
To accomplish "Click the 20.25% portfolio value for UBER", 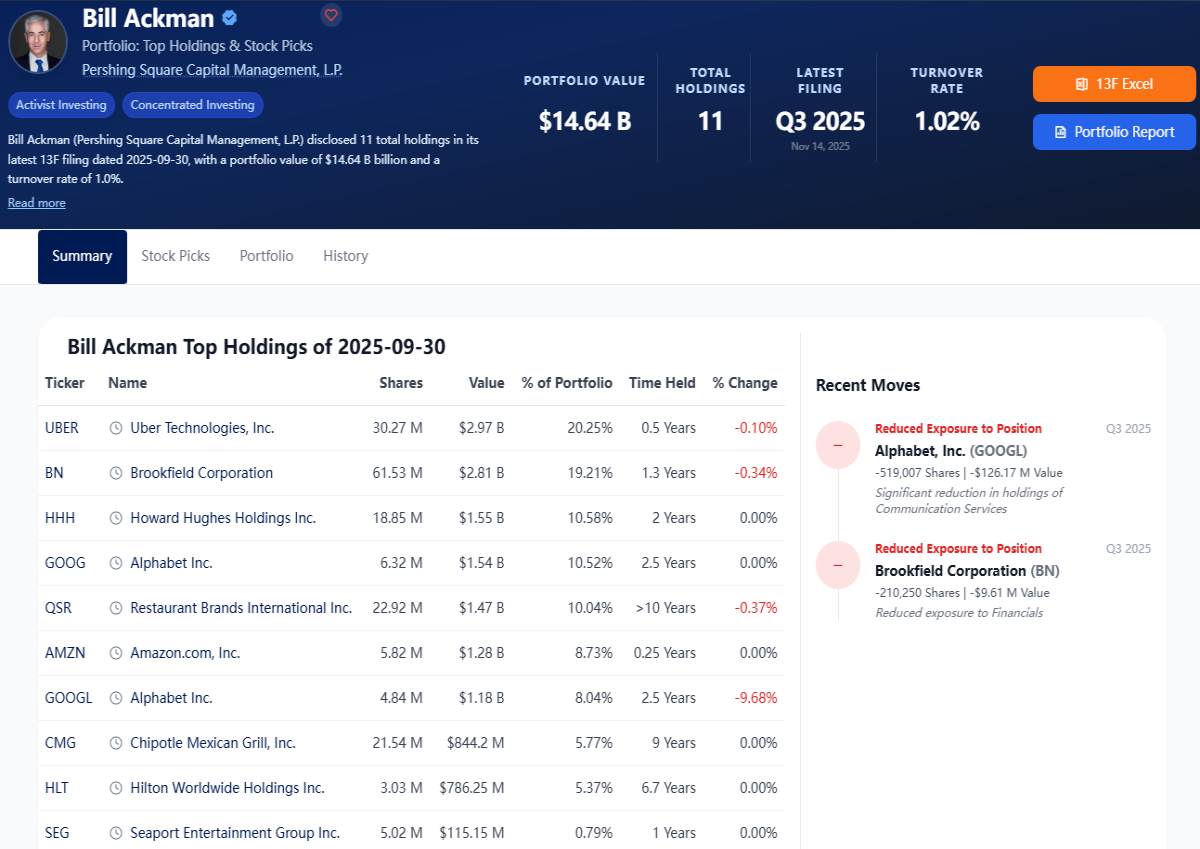I will [x=590, y=428].
